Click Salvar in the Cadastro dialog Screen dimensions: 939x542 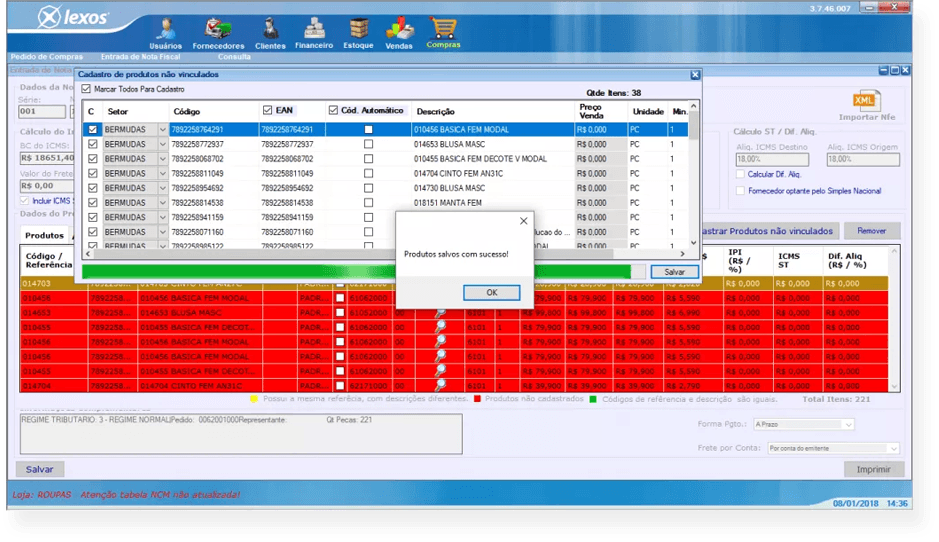(674, 272)
